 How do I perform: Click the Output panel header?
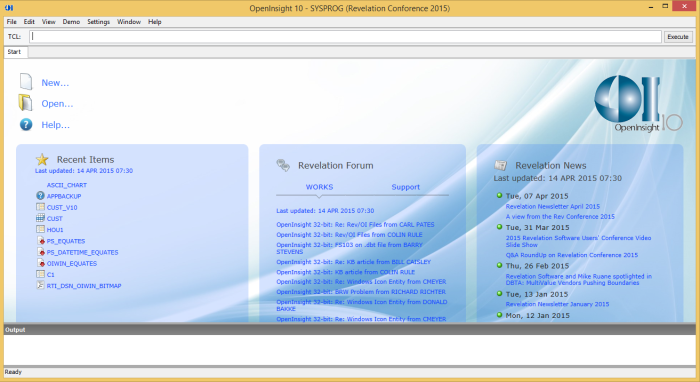(x=350, y=329)
